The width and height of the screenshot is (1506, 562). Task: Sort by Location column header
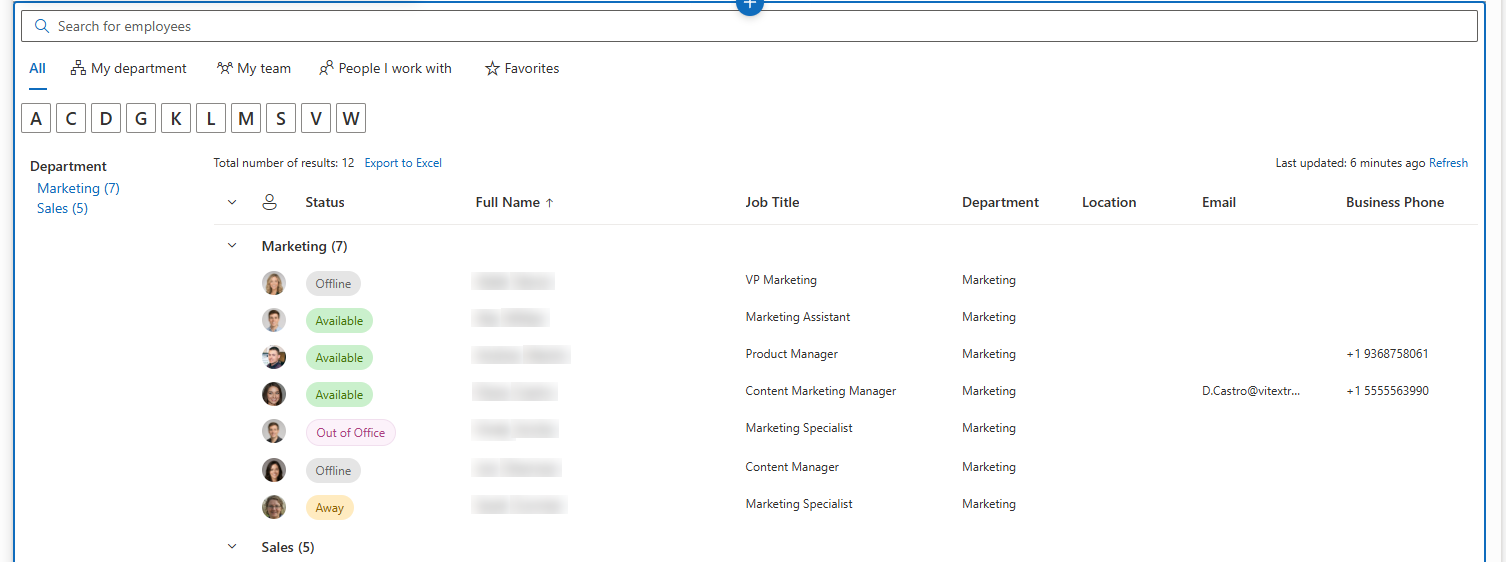[x=1109, y=202]
